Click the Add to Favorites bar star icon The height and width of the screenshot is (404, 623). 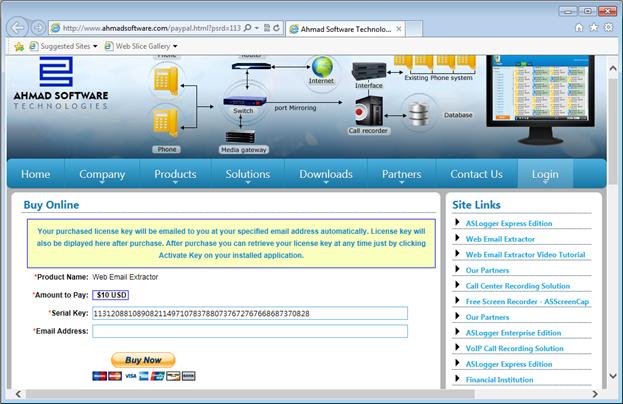pos(19,46)
